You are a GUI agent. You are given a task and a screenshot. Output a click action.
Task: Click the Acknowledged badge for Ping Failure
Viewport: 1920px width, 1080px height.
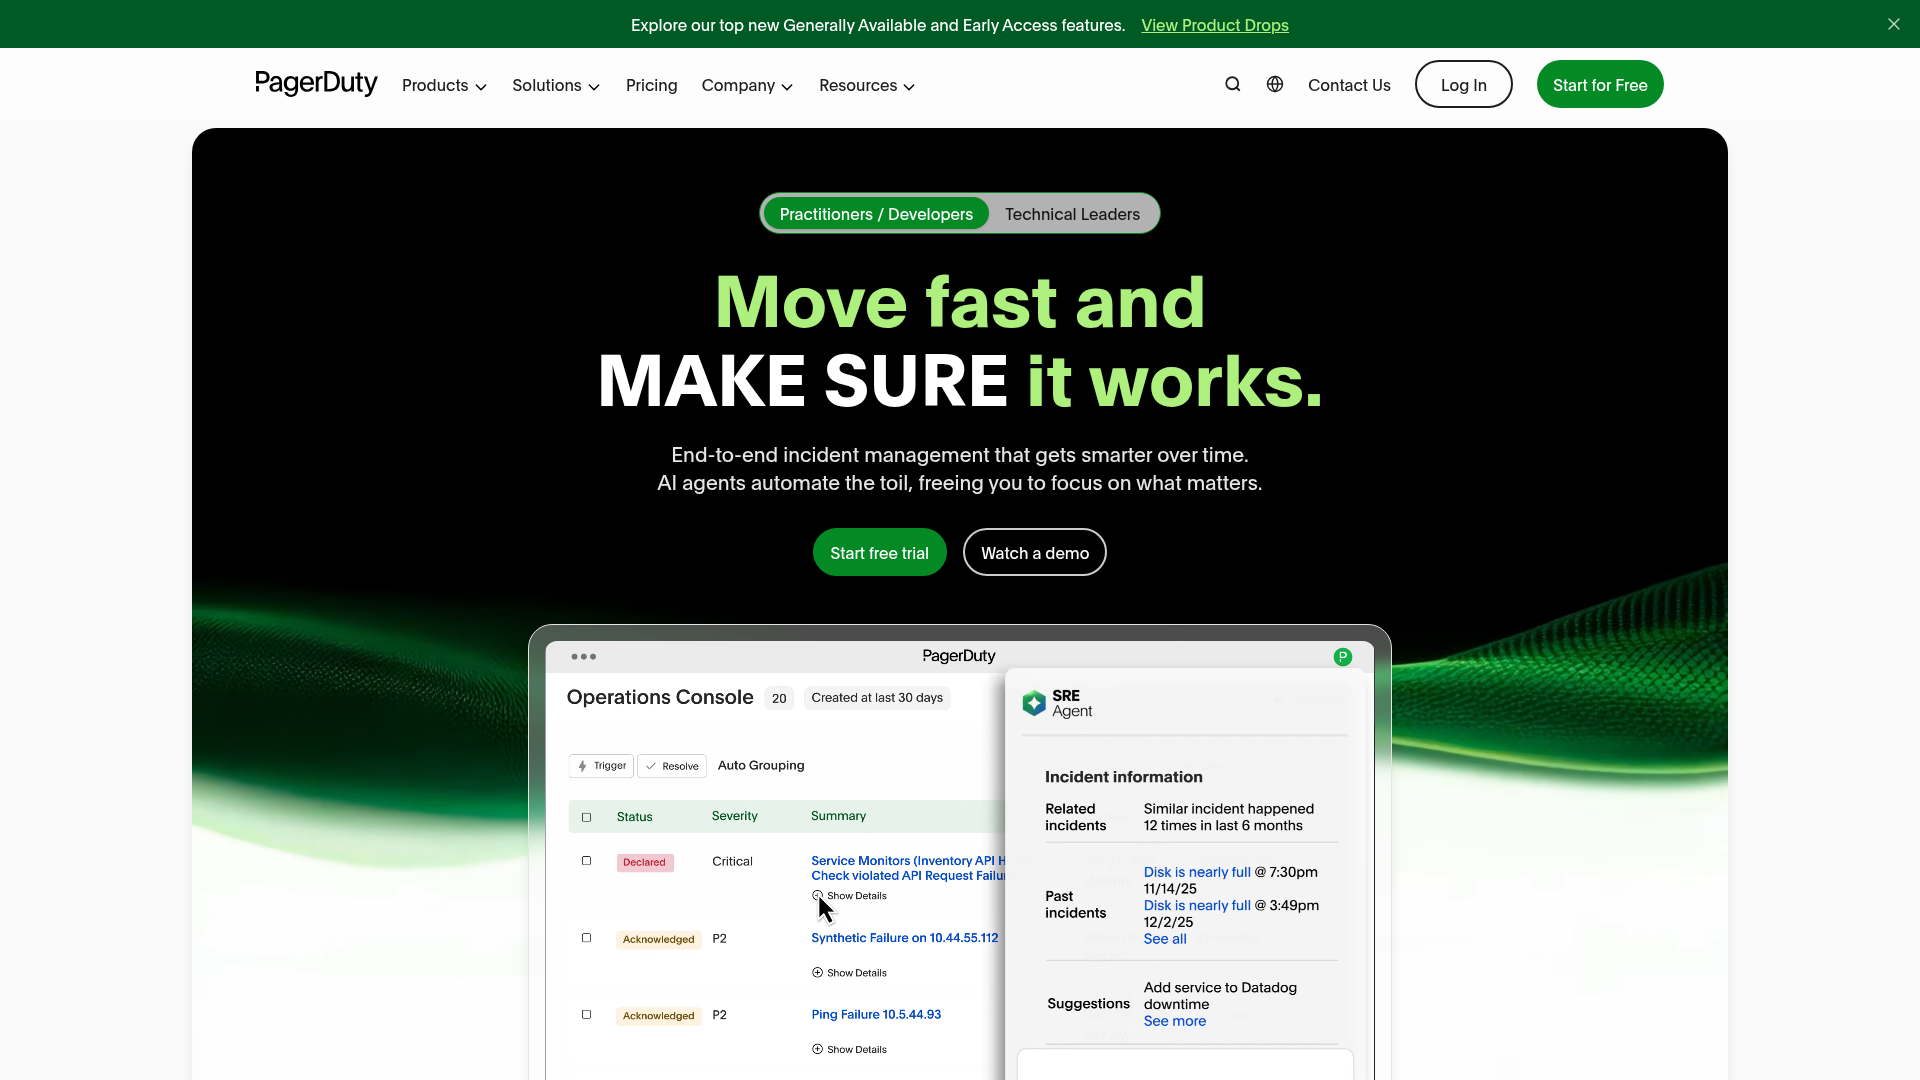point(658,1016)
